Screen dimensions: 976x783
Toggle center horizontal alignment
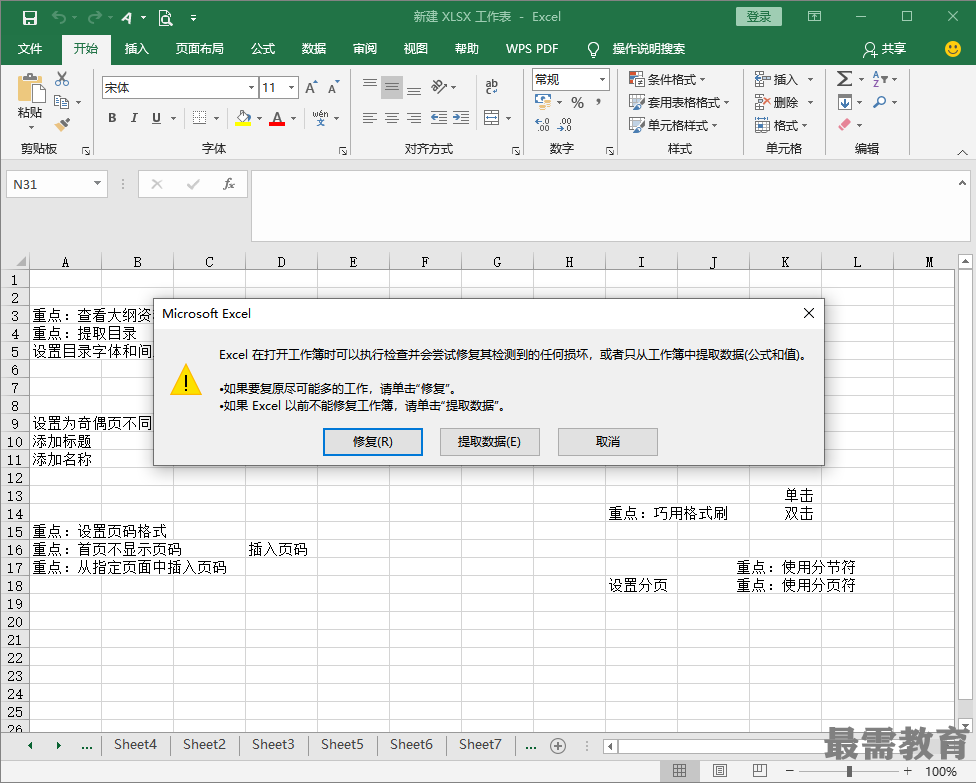(x=392, y=118)
